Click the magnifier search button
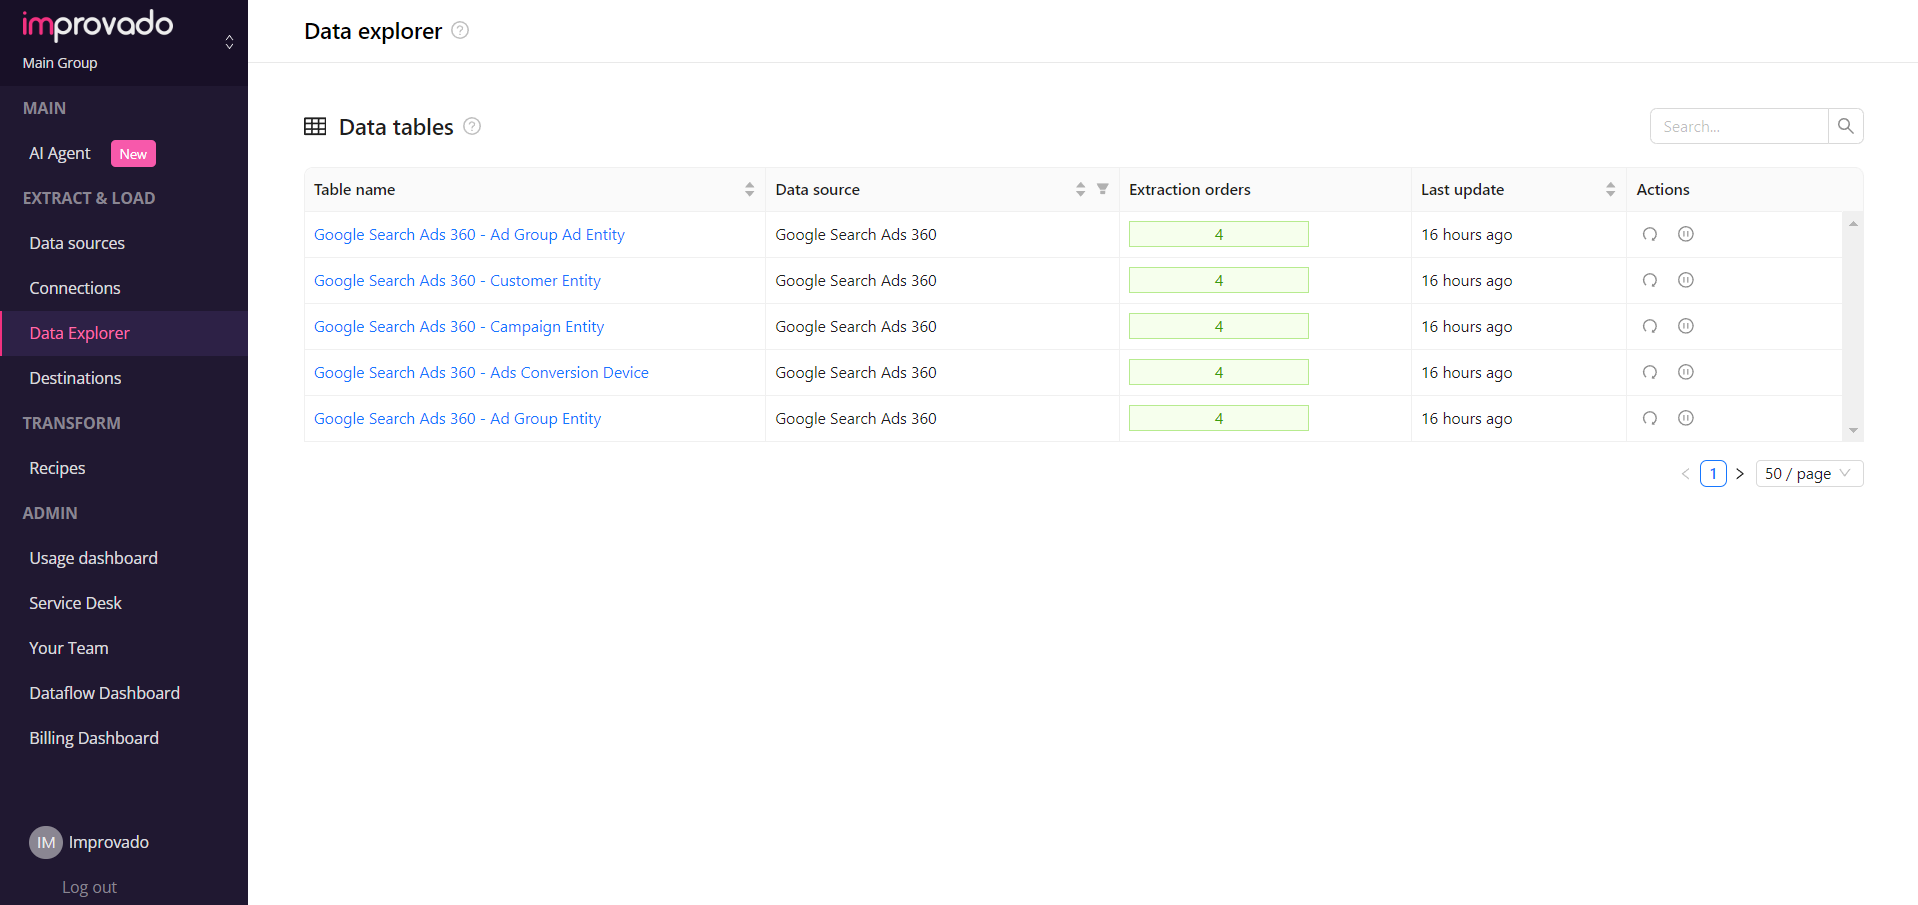 (x=1845, y=126)
